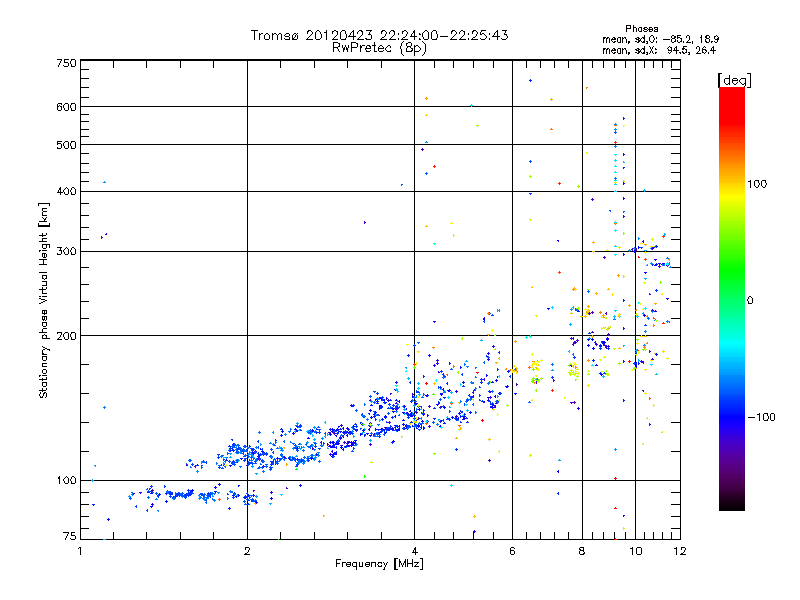800x600 pixels.
Task: Click the x-axis tick label '12'
Action: pos(680,551)
